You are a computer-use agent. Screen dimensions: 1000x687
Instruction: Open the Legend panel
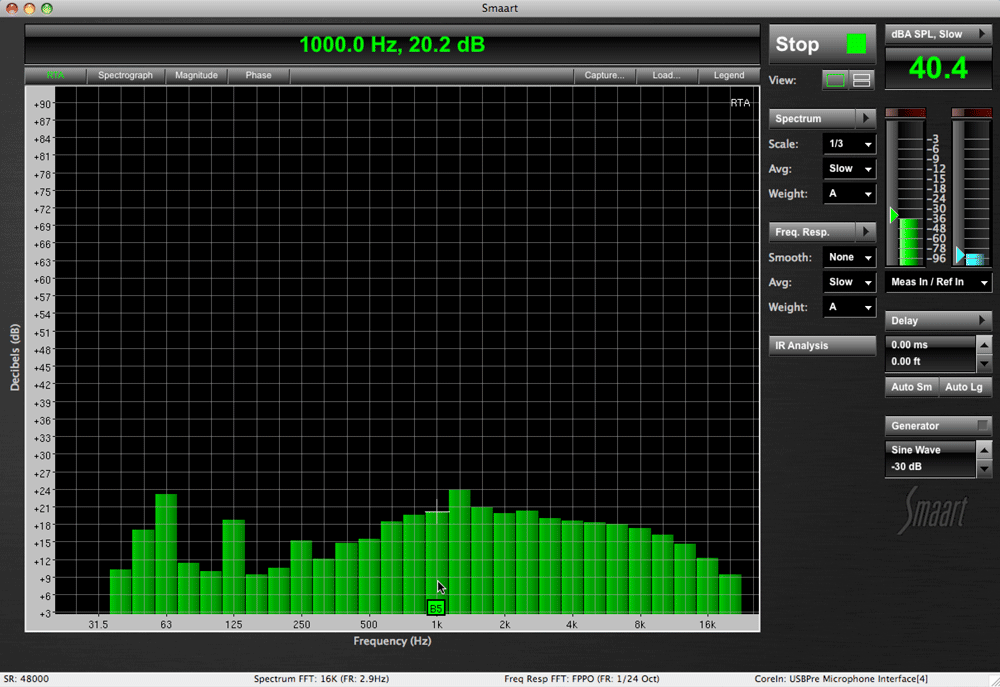(x=729, y=75)
